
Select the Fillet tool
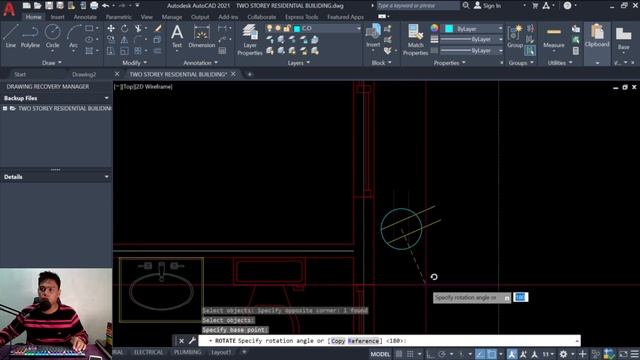pyautogui.click(x=138, y=40)
